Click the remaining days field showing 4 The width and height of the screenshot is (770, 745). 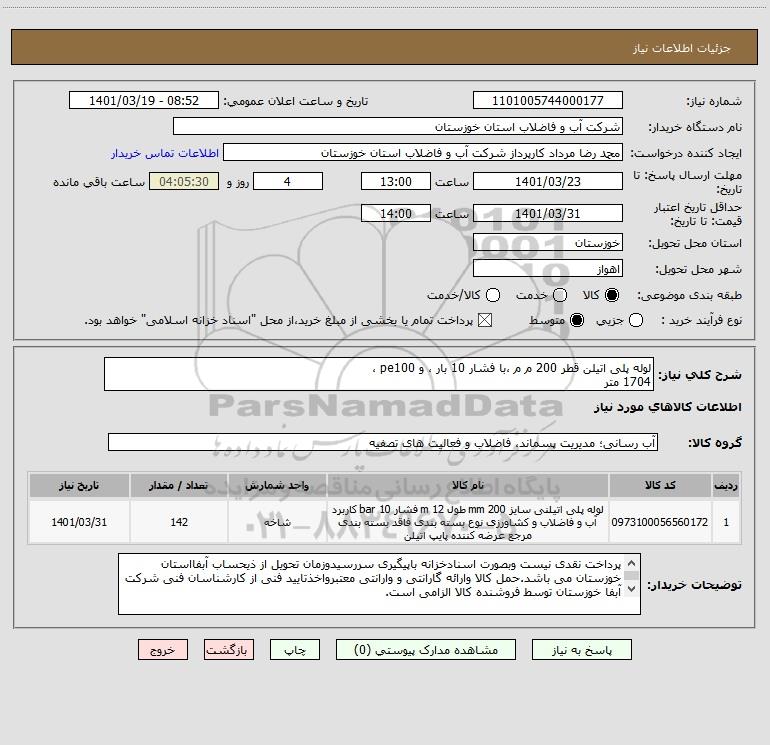(288, 181)
